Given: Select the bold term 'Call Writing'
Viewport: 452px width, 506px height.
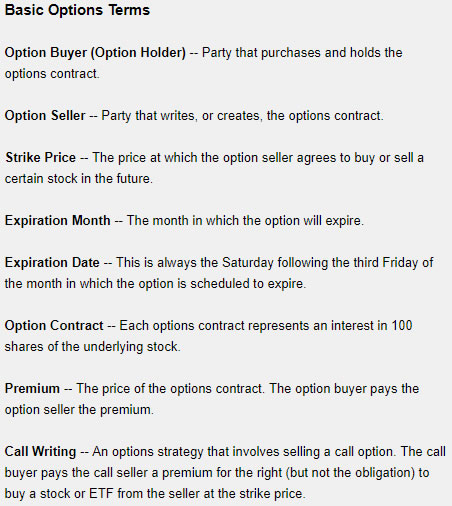Looking at the screenshot, I should tap(41, 452).
